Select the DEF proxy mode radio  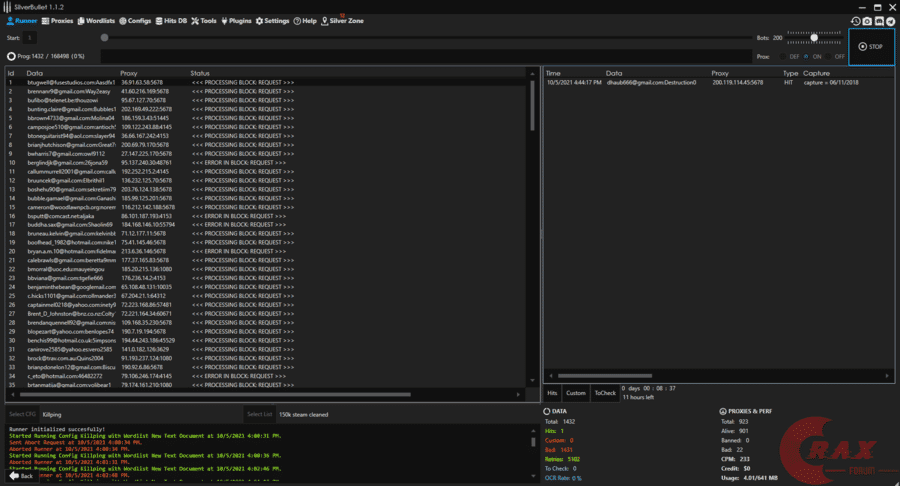tap(784, 57)
